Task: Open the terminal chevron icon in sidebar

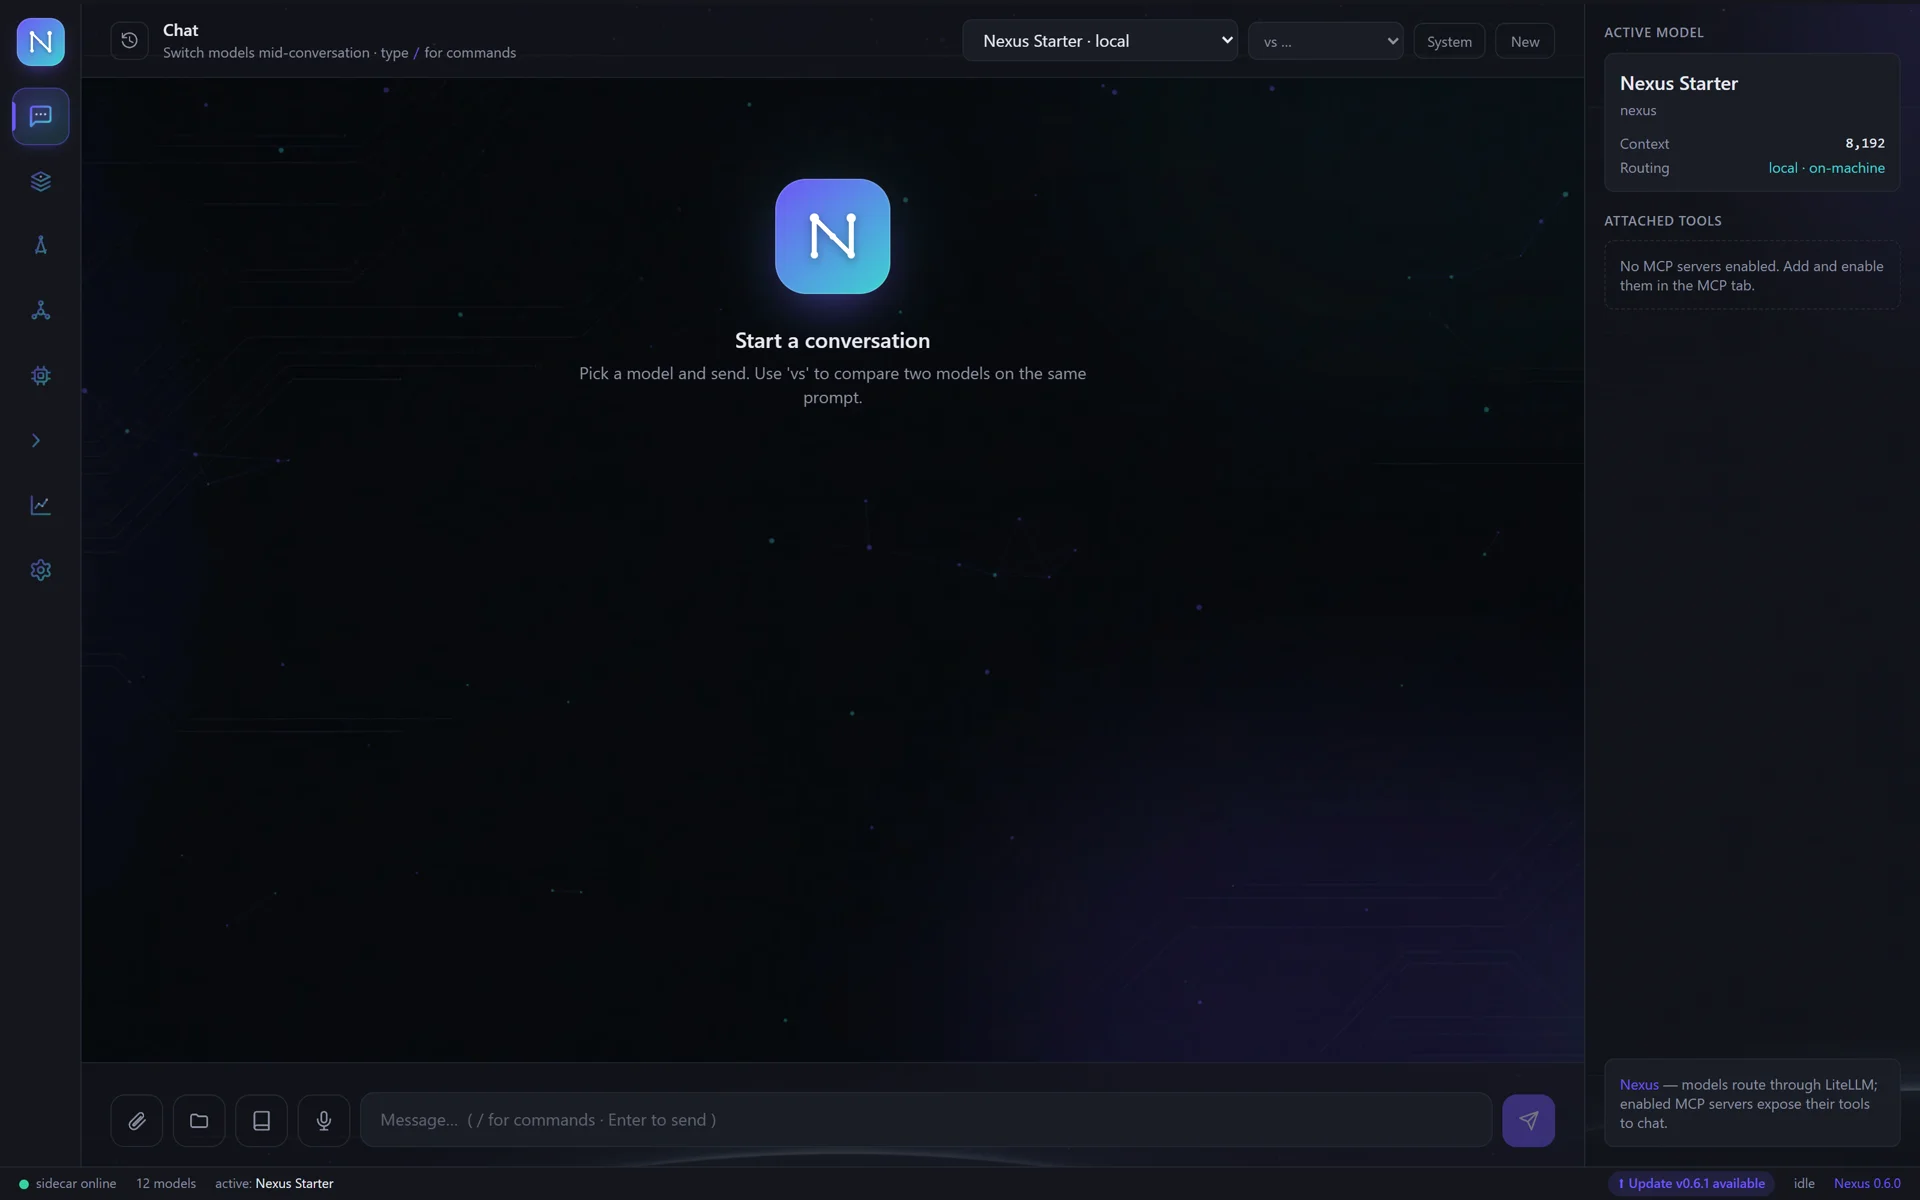Action: tap(37, 440)
